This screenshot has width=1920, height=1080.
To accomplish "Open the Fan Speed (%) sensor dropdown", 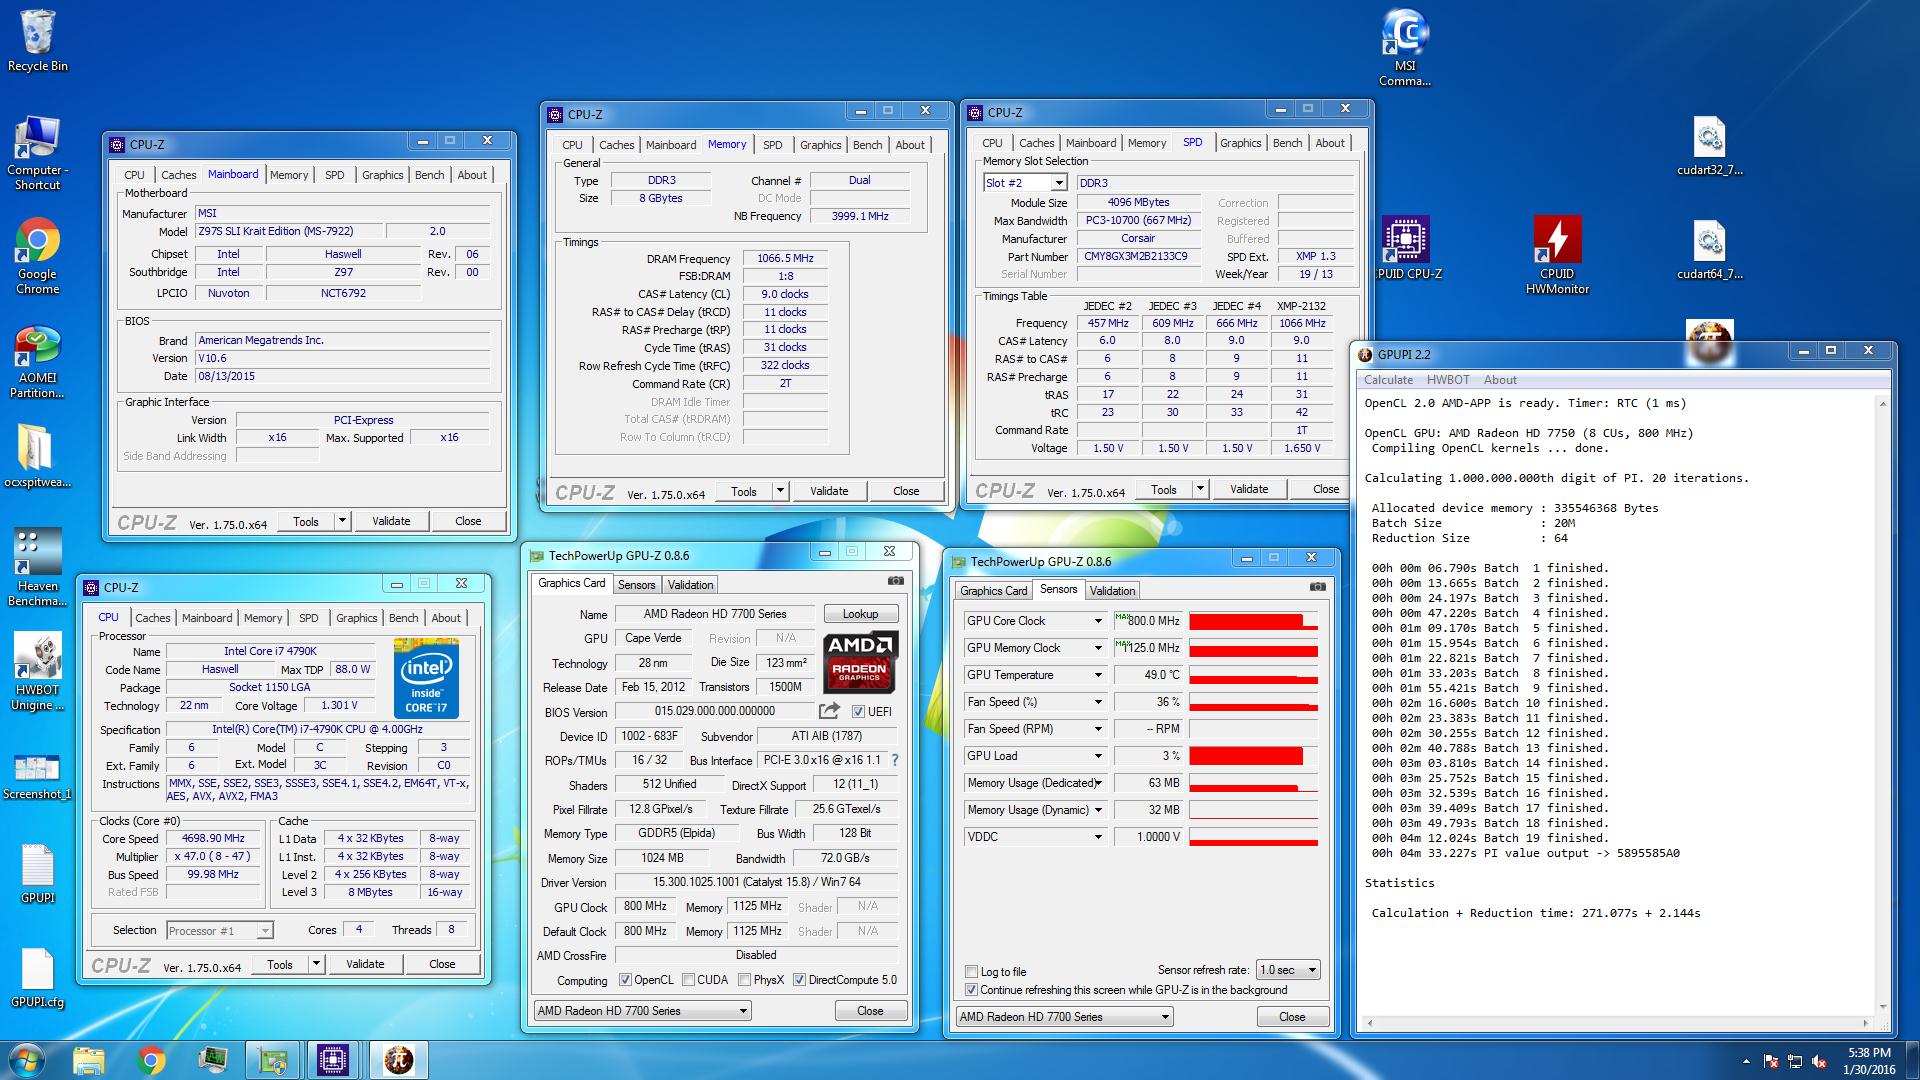I will (x=1097, y=702).
